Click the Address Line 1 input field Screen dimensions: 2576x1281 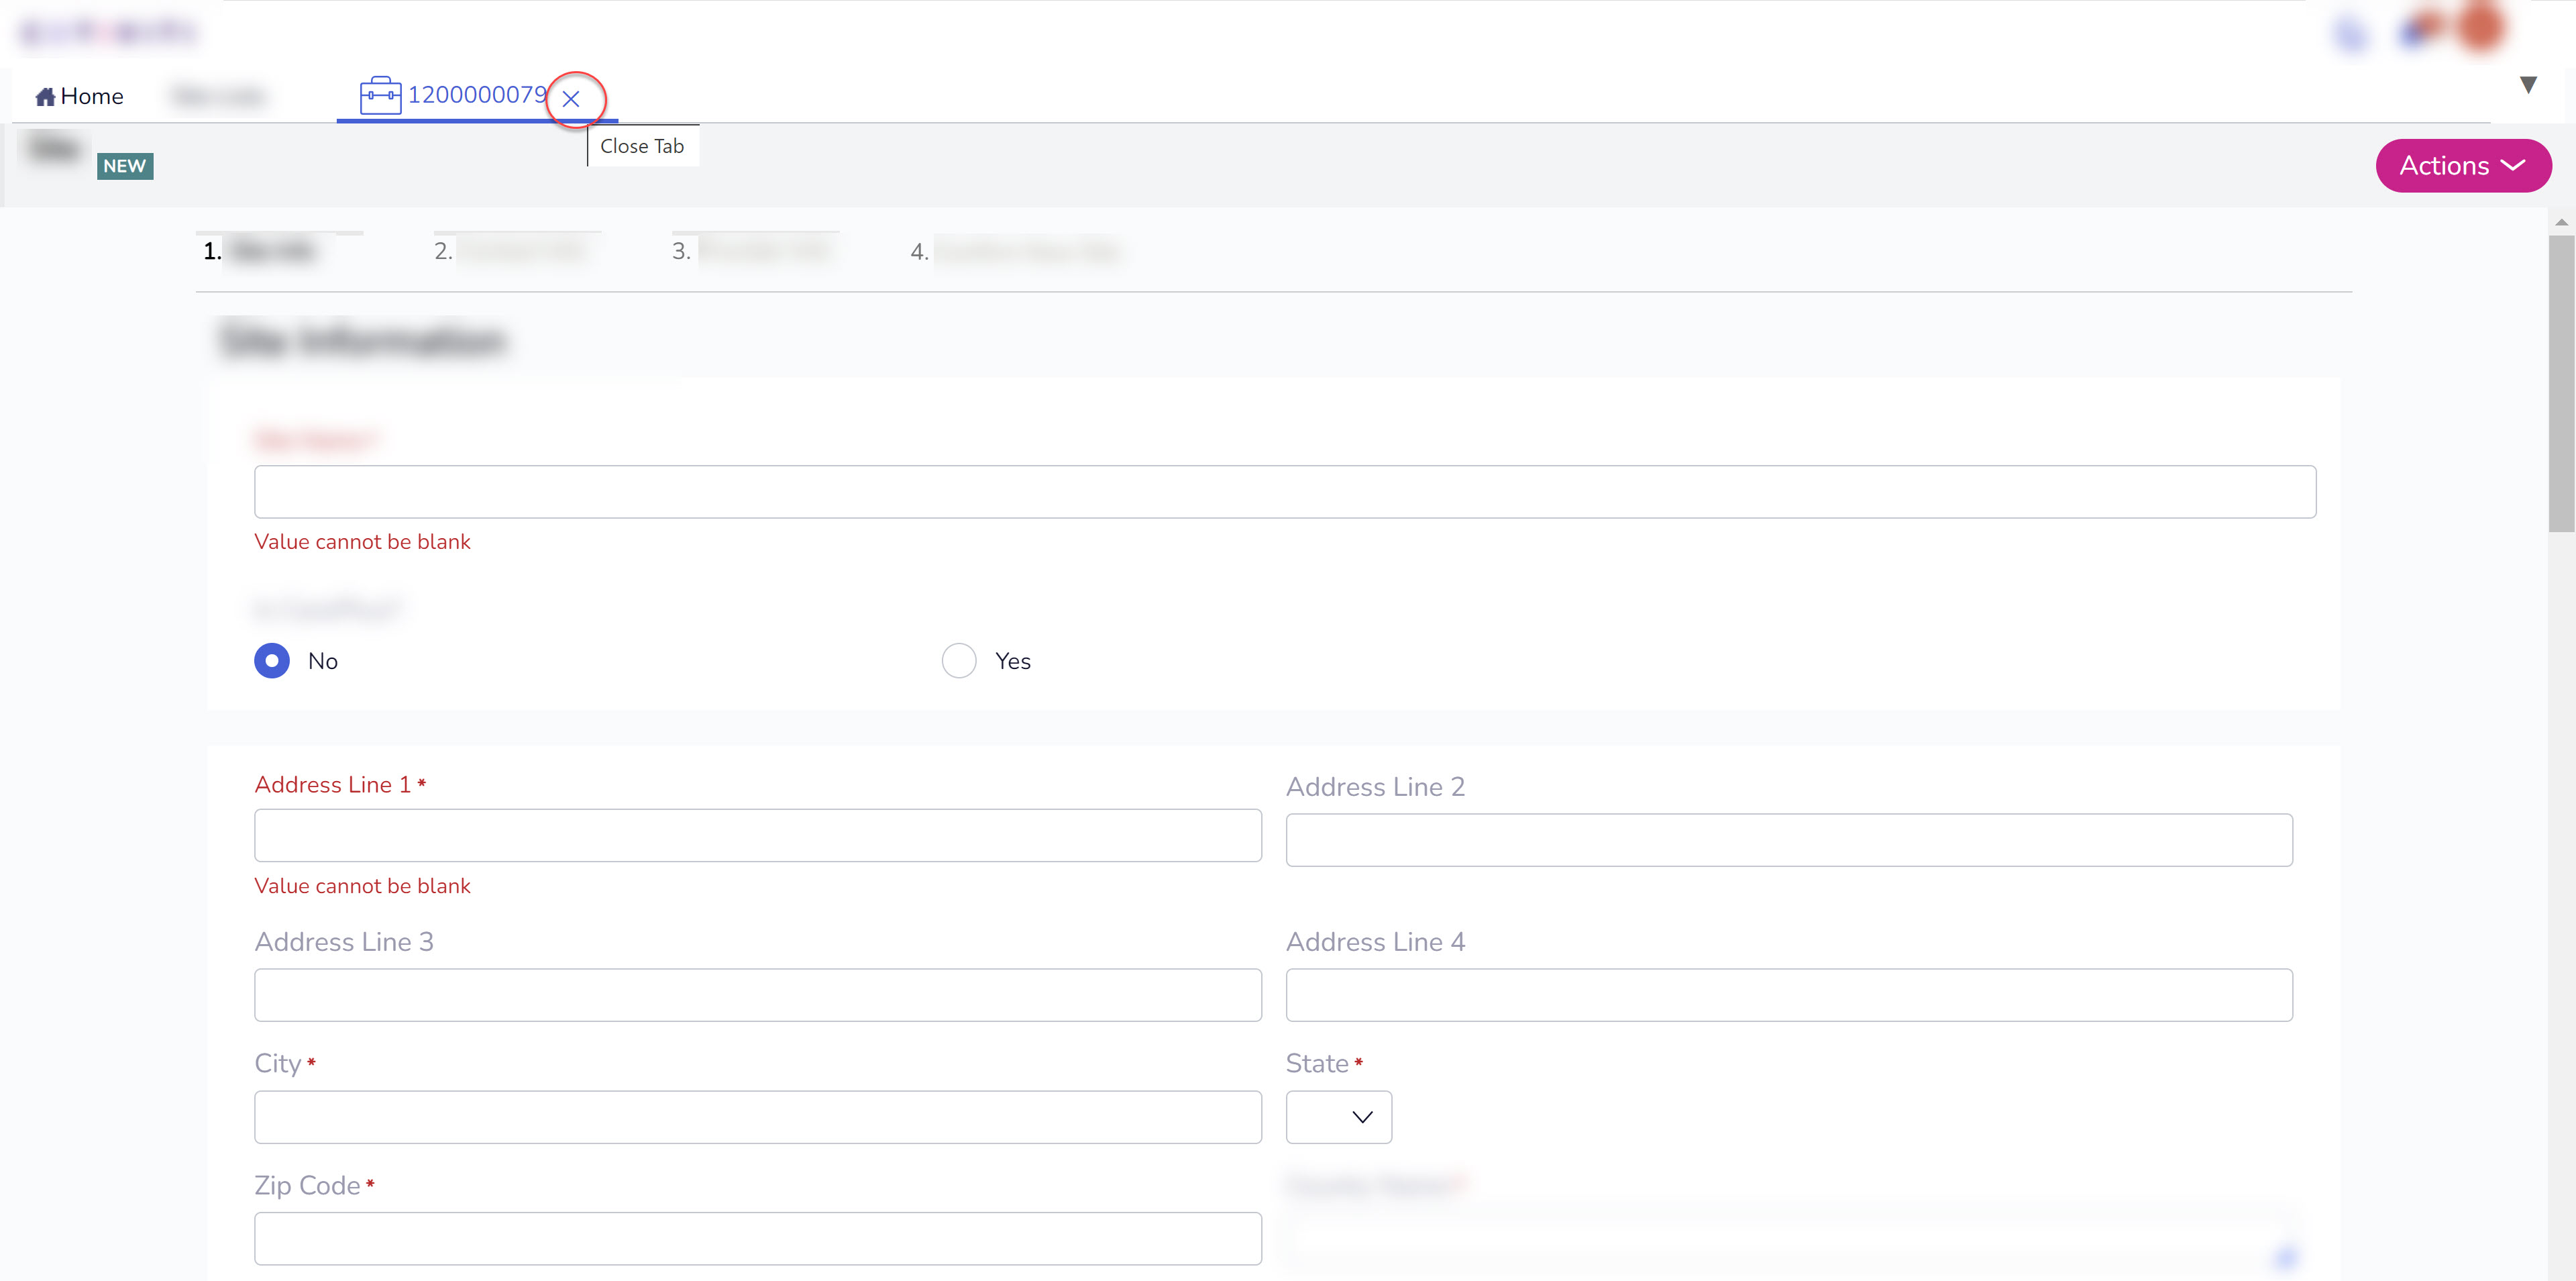click(757, 837)
